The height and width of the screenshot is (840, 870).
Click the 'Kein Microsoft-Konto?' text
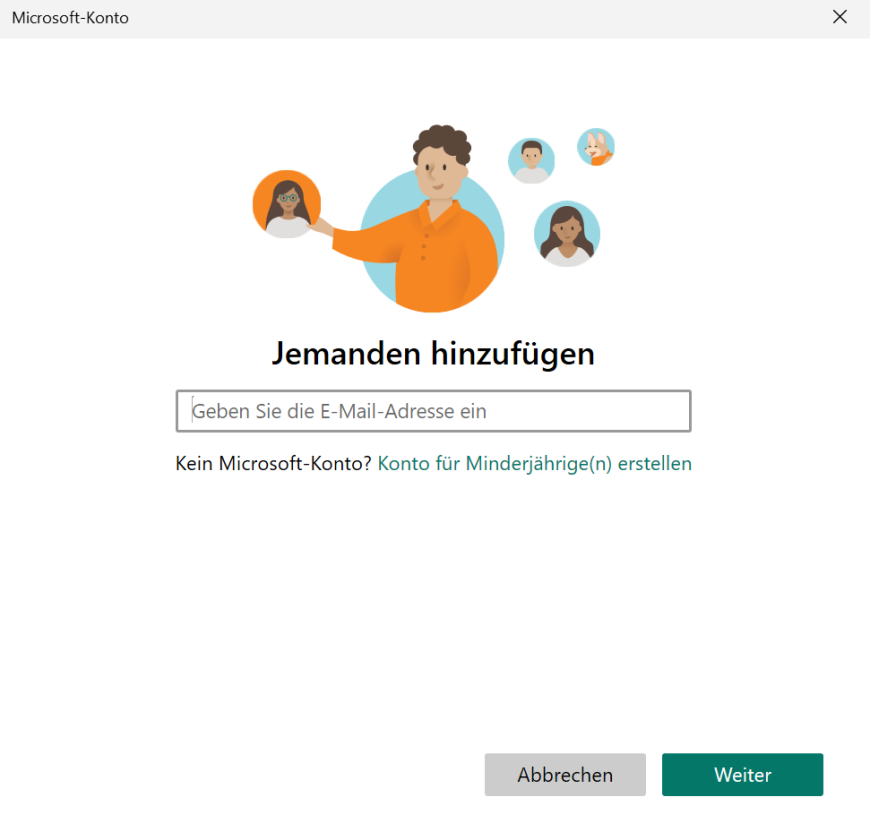click(273, 464)
